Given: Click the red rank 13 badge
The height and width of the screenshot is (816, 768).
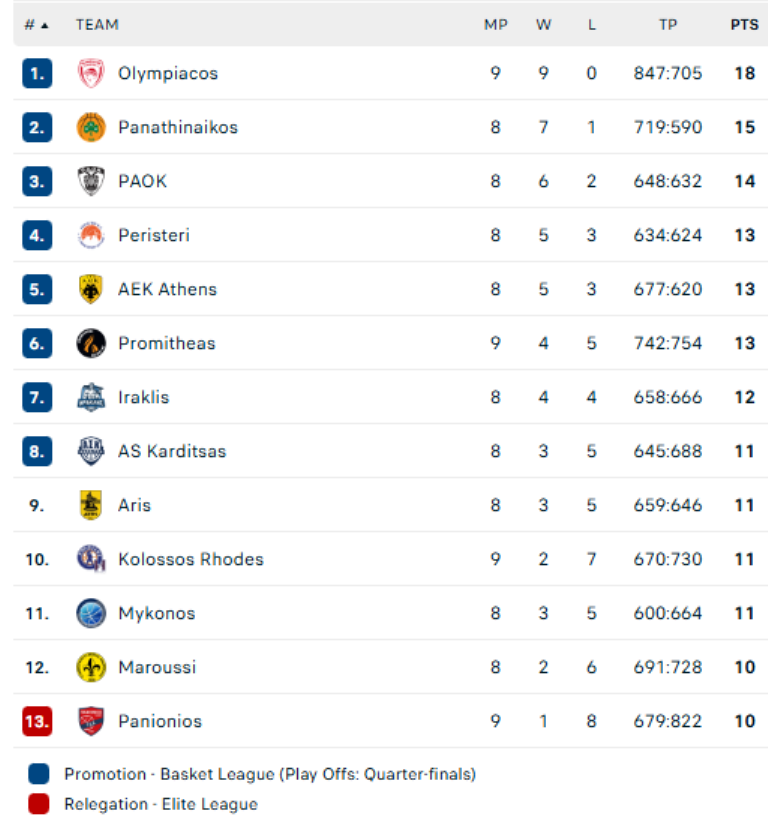Looking at the screenshot, I should point(37,721).
